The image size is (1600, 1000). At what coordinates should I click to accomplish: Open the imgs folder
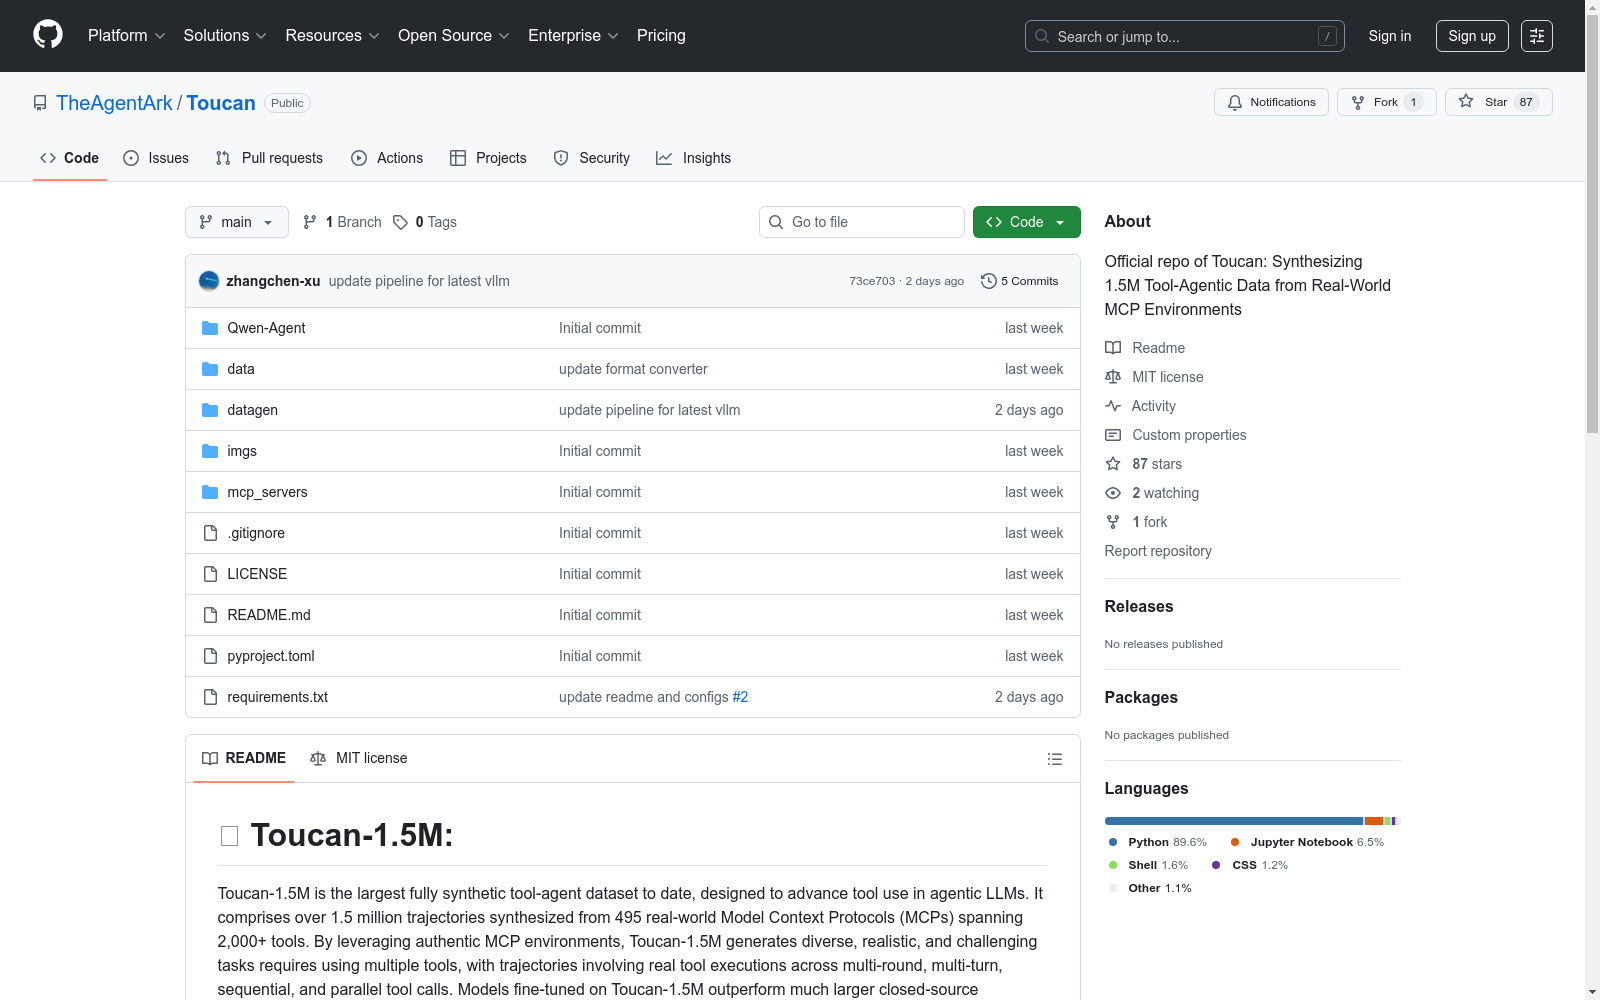coord(242,451)
